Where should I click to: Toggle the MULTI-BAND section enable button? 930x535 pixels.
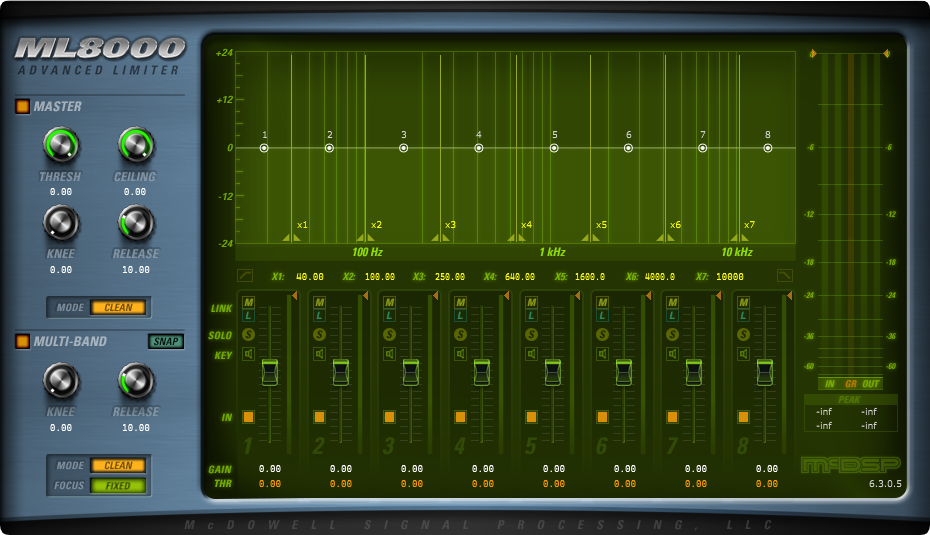click(x=23, y=342)
